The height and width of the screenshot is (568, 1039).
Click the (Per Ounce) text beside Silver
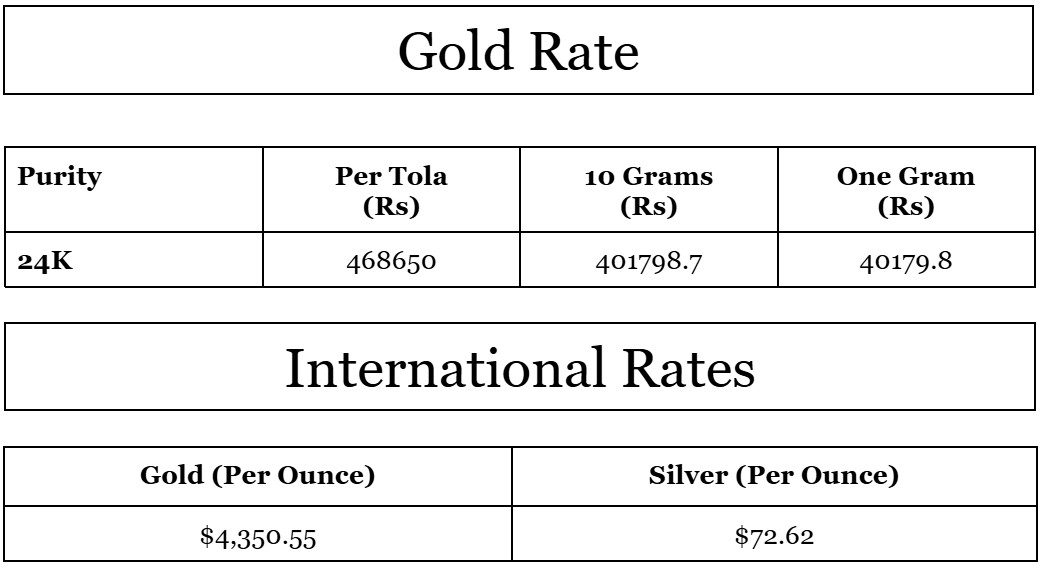[817, 477]
